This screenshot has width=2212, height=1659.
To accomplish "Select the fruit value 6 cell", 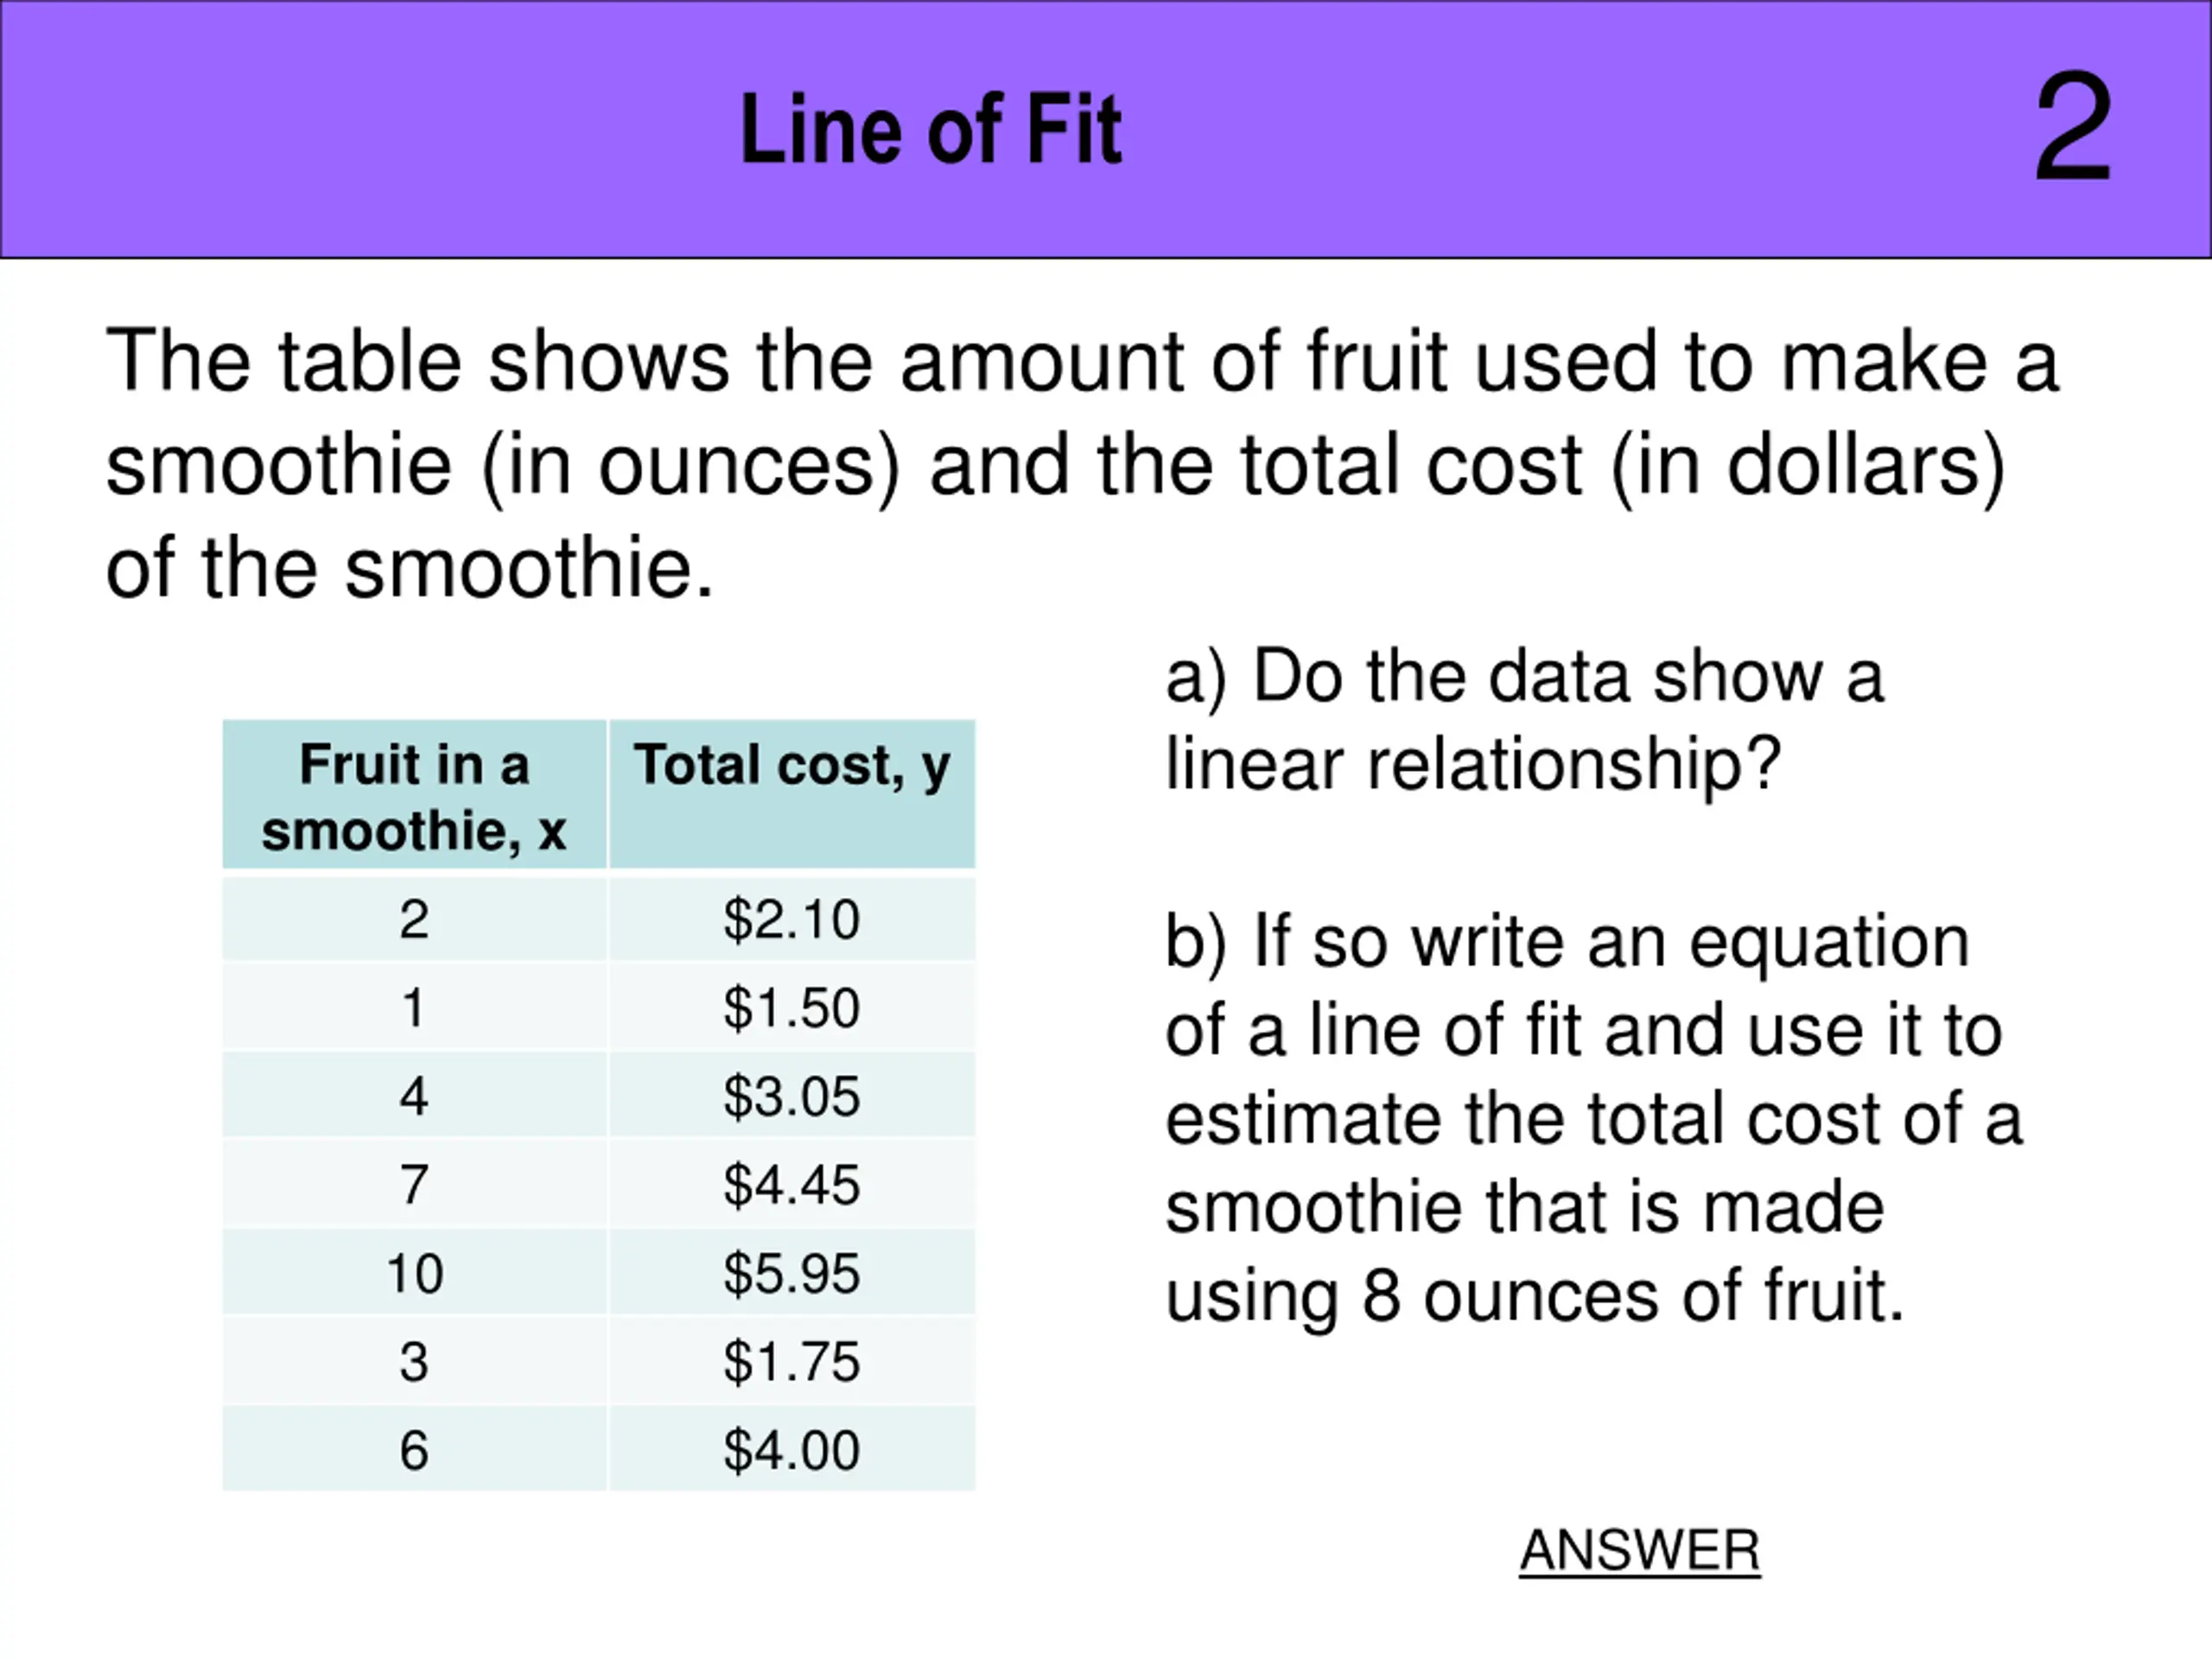I will 414,1450.
